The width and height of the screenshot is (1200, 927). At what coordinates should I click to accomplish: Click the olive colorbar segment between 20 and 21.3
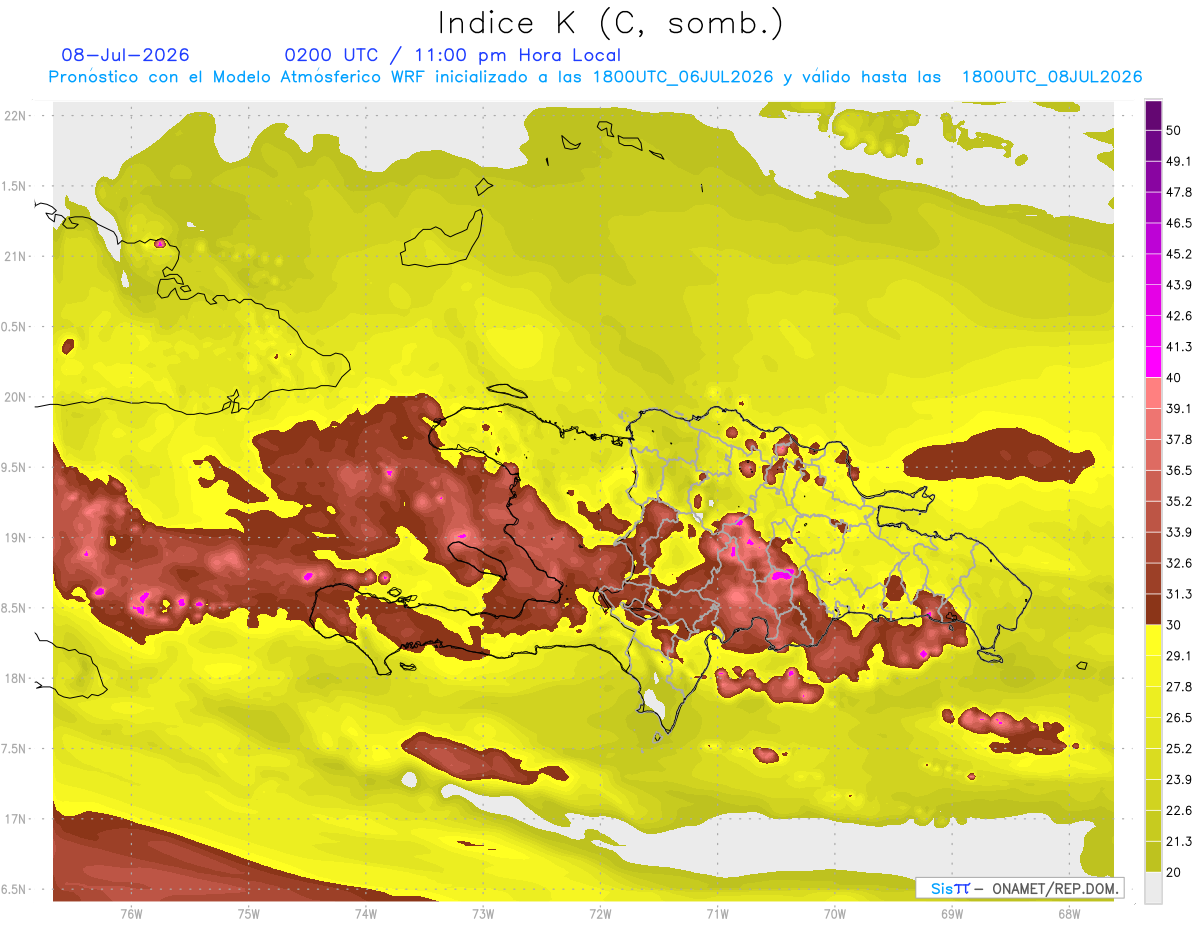(x=1153, y=857)
